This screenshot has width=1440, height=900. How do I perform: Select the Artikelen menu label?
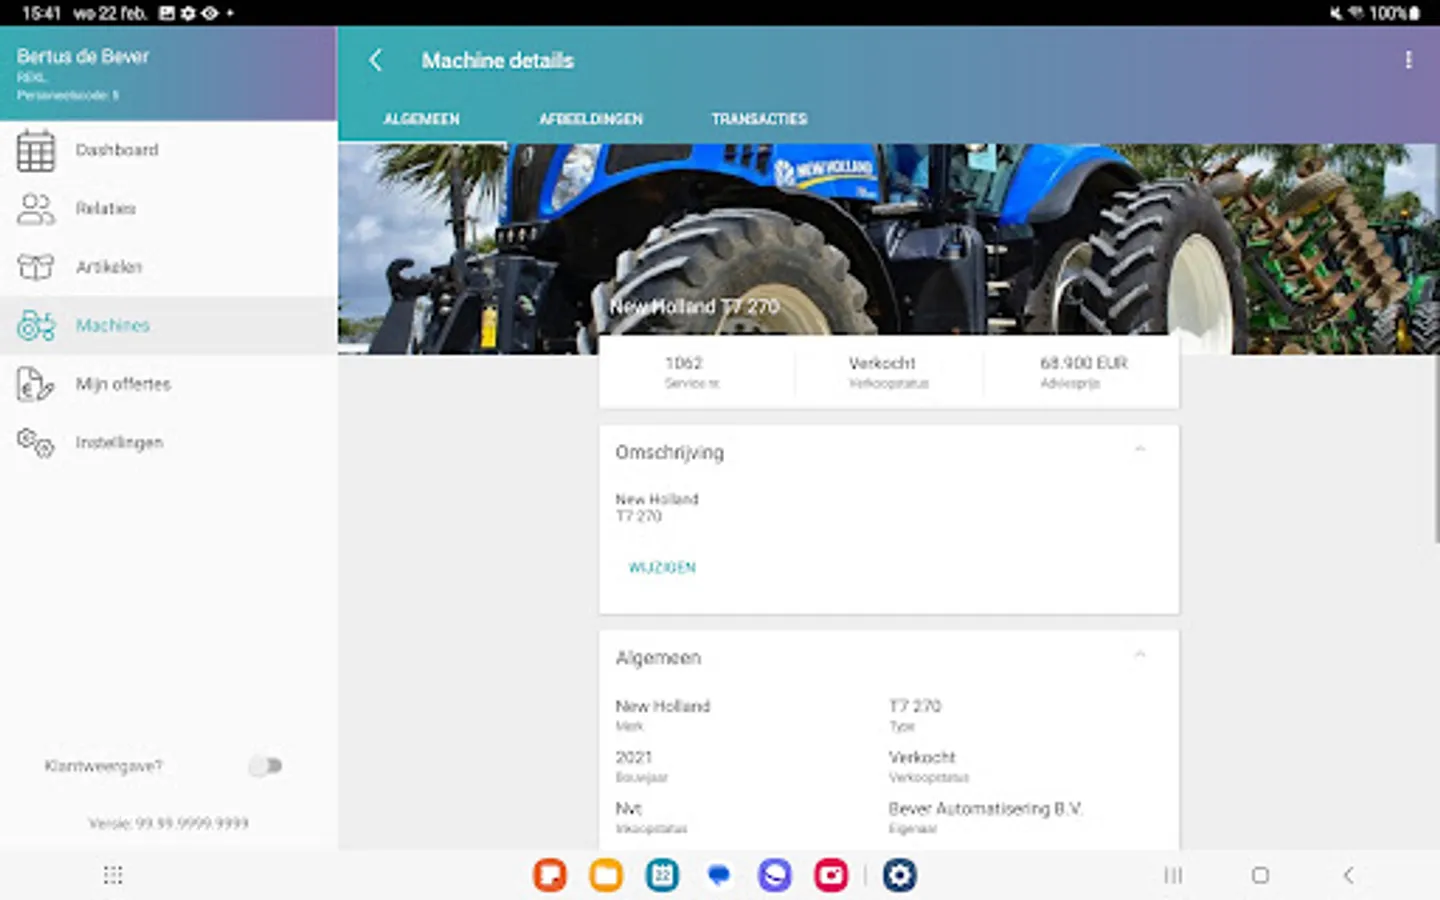click(109, 267)
